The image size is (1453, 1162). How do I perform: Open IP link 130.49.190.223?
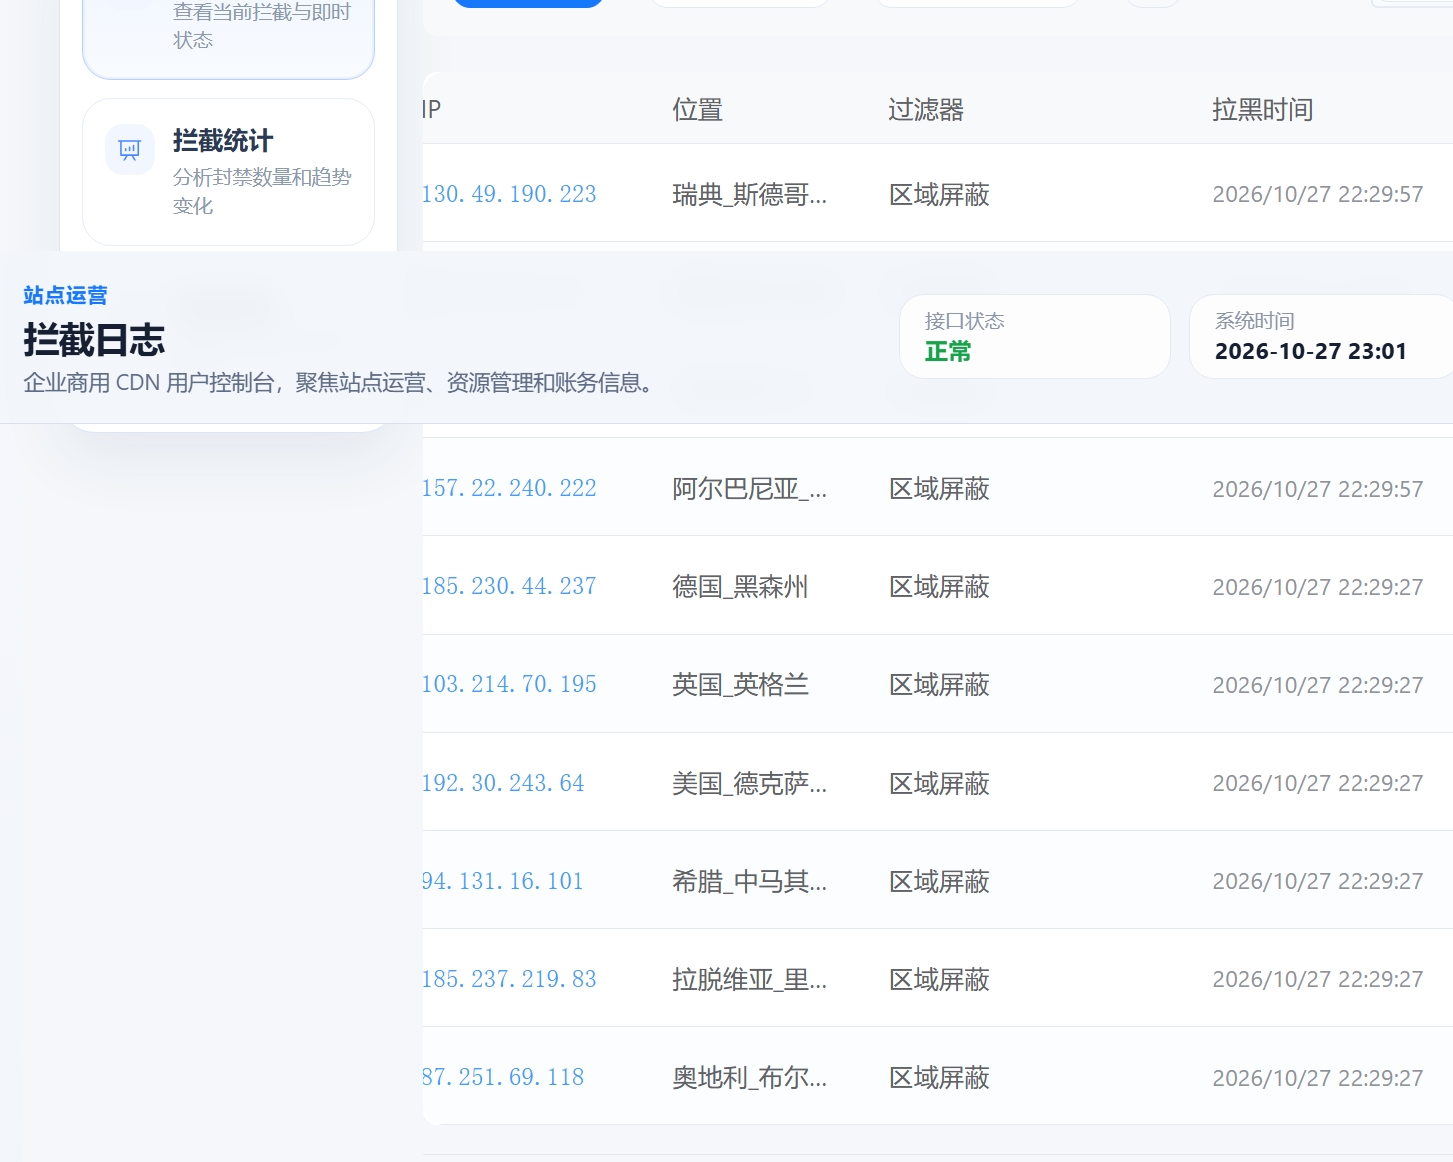[509, 194]
